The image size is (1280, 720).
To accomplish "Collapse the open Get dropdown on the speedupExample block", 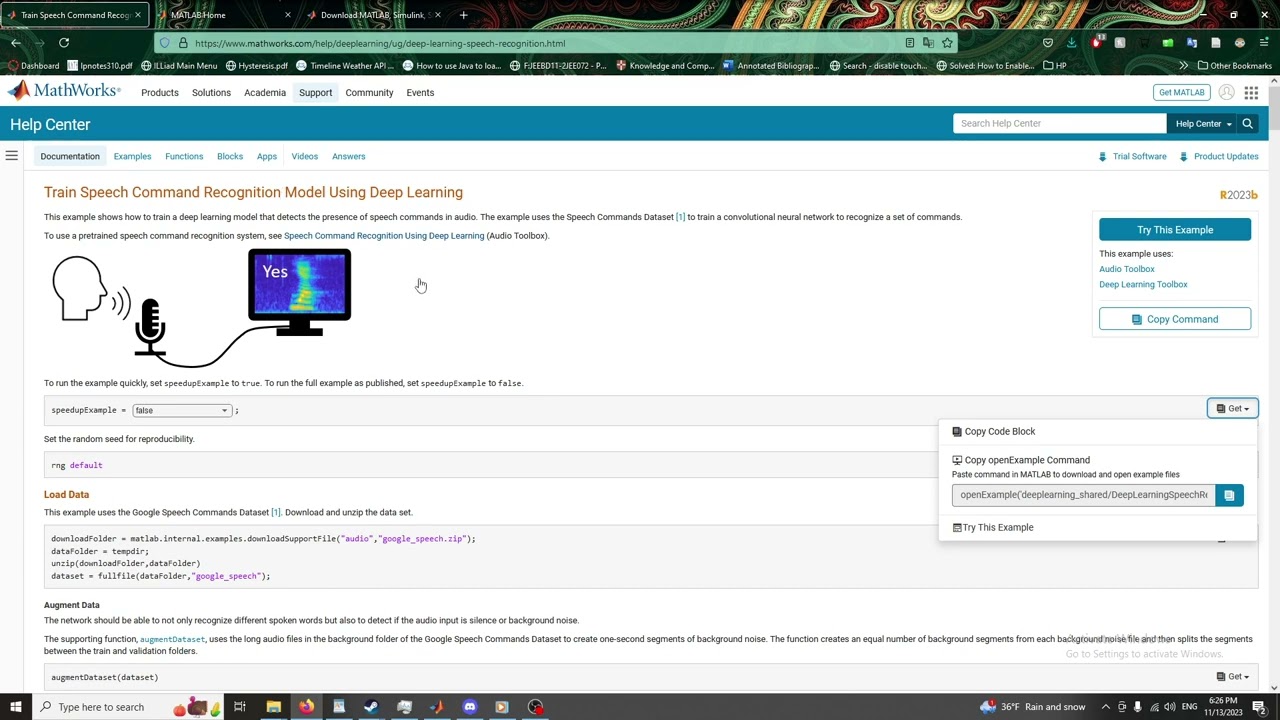I will click(1232, 408).
